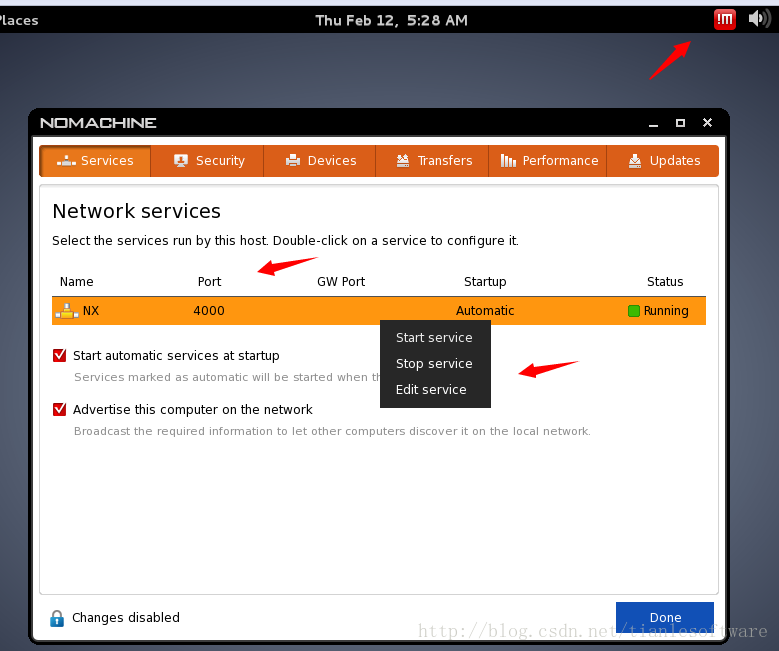This screenshot has width=779, height=651.
Task: Click the Devices tab printer icon
Action: tap(293, 161)
